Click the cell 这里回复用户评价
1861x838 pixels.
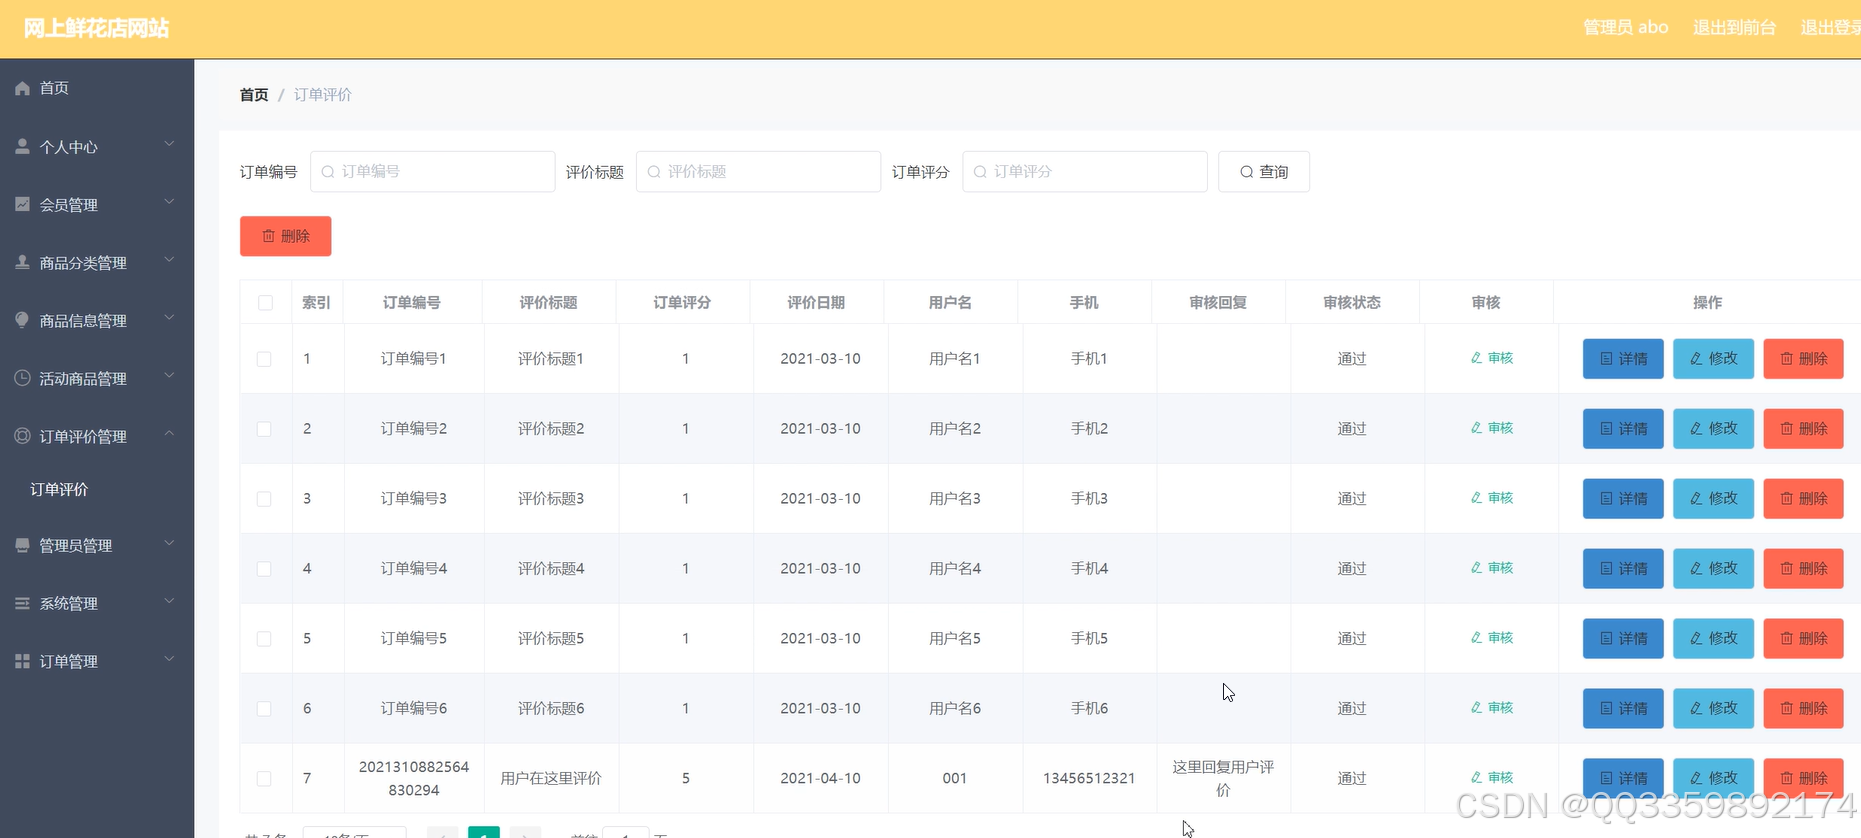[1223, 778]
